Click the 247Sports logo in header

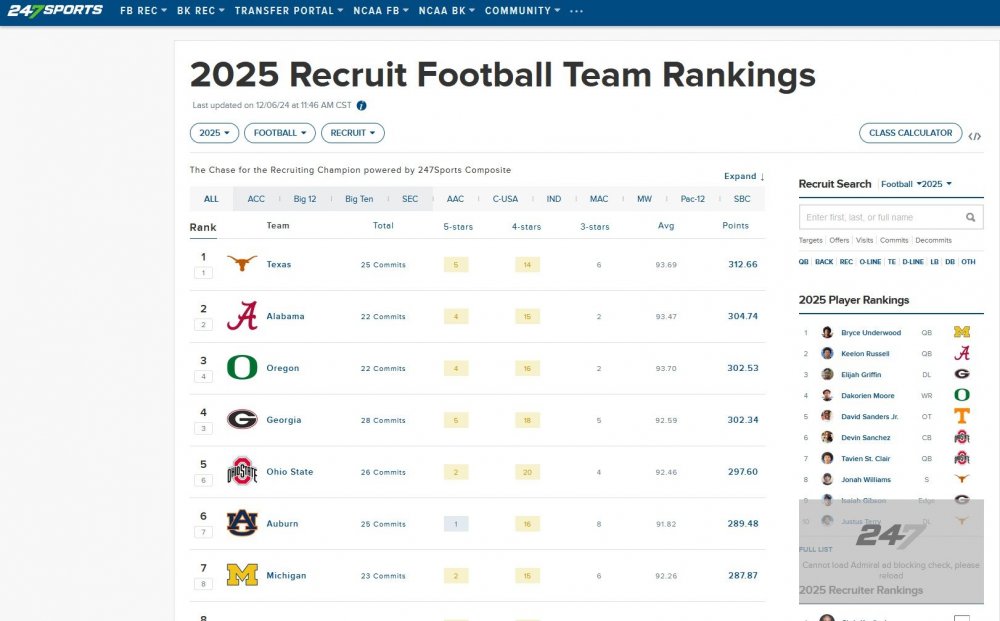pos(54,11)
